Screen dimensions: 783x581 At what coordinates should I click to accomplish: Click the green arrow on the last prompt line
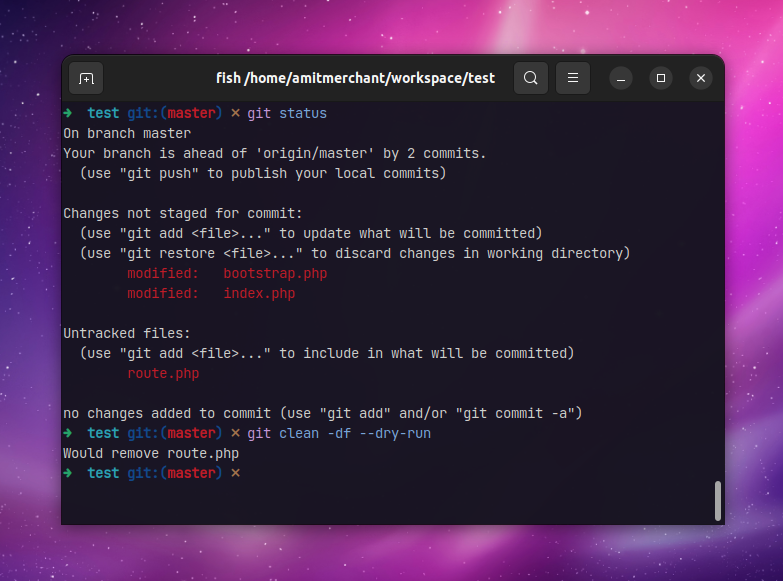click(x=67, y=473)
